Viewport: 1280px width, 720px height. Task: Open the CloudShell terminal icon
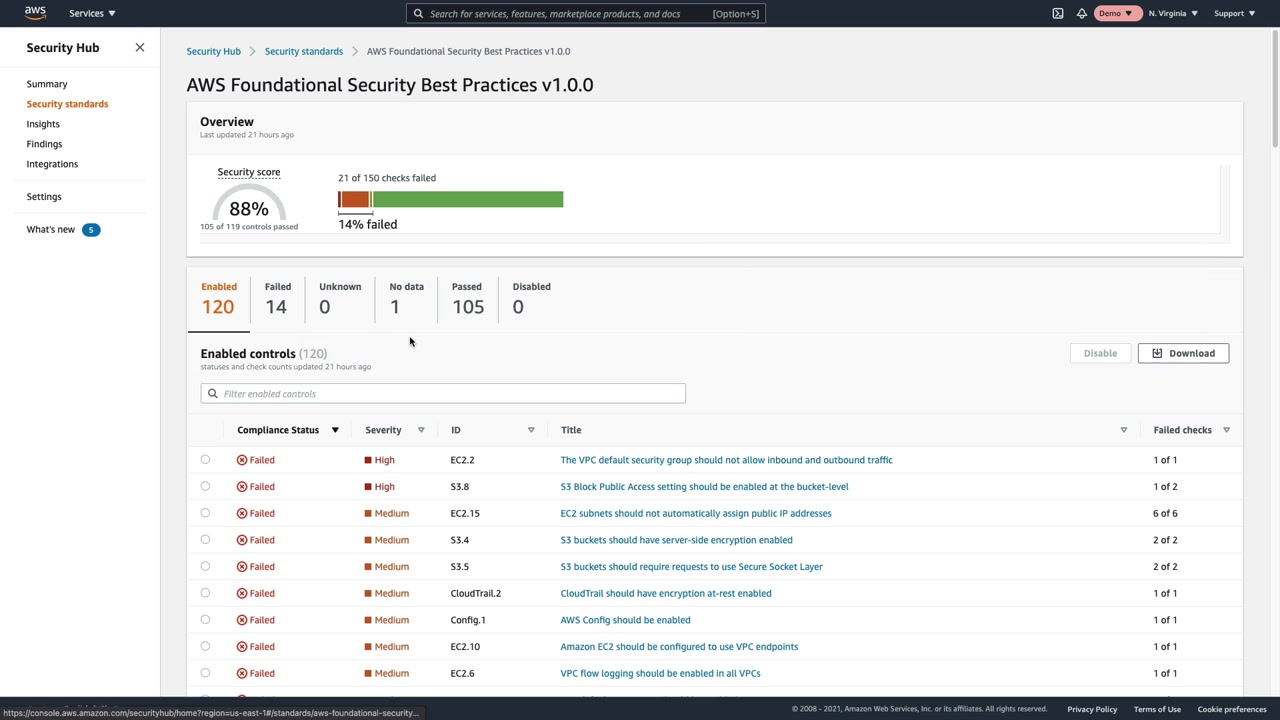pos(1058,13)
